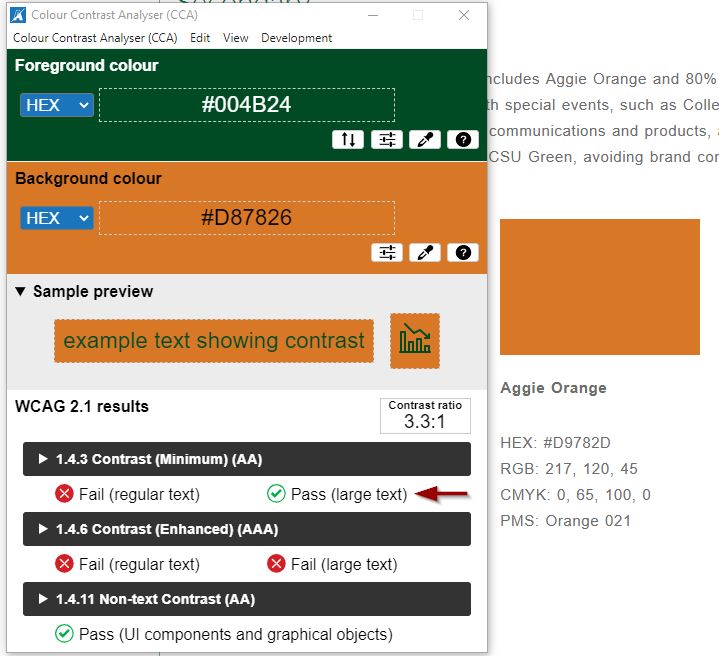719x656 pixels.
Task: Click the CCA app icon in title bar
Action: point(18,15)
